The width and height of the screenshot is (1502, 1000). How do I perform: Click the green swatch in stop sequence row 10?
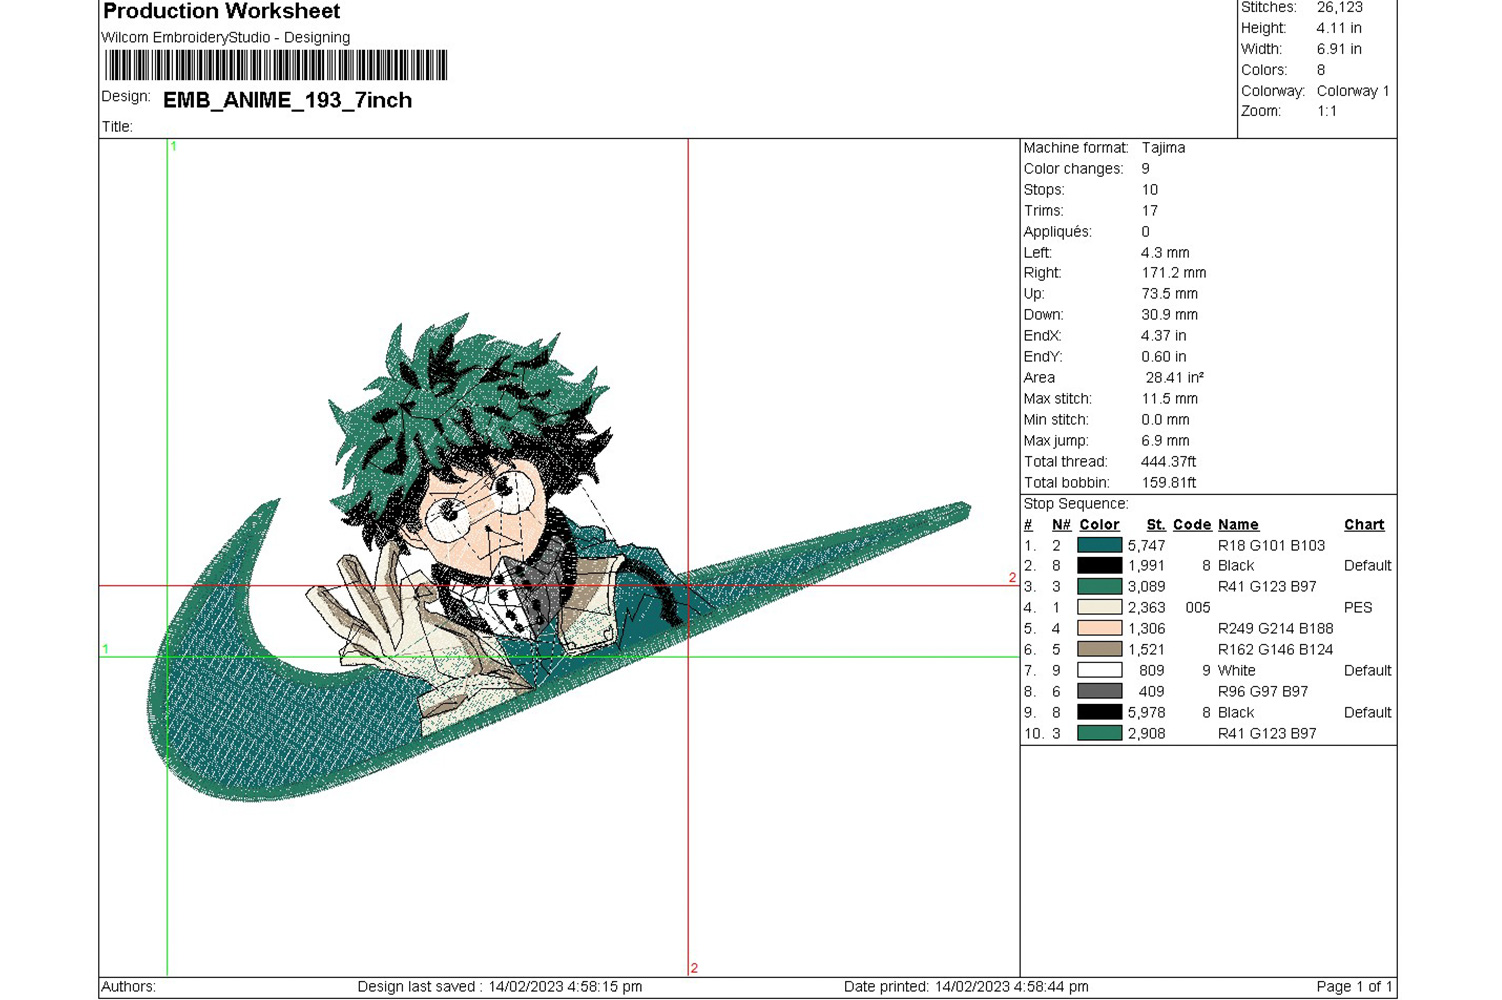pyautogui.click(x=1099, y=734)
